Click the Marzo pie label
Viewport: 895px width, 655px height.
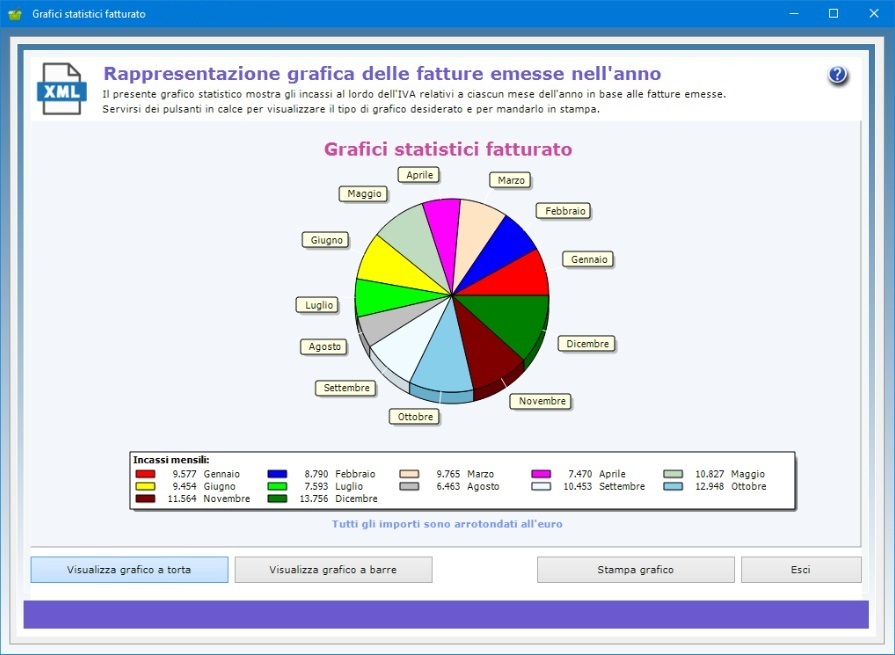(511, 180)
